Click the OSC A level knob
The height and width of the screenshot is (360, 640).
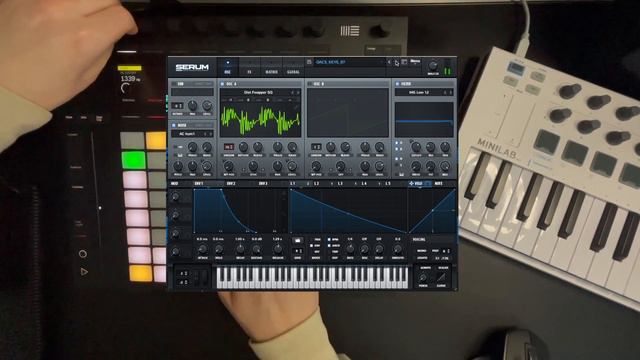coord(292,166)
